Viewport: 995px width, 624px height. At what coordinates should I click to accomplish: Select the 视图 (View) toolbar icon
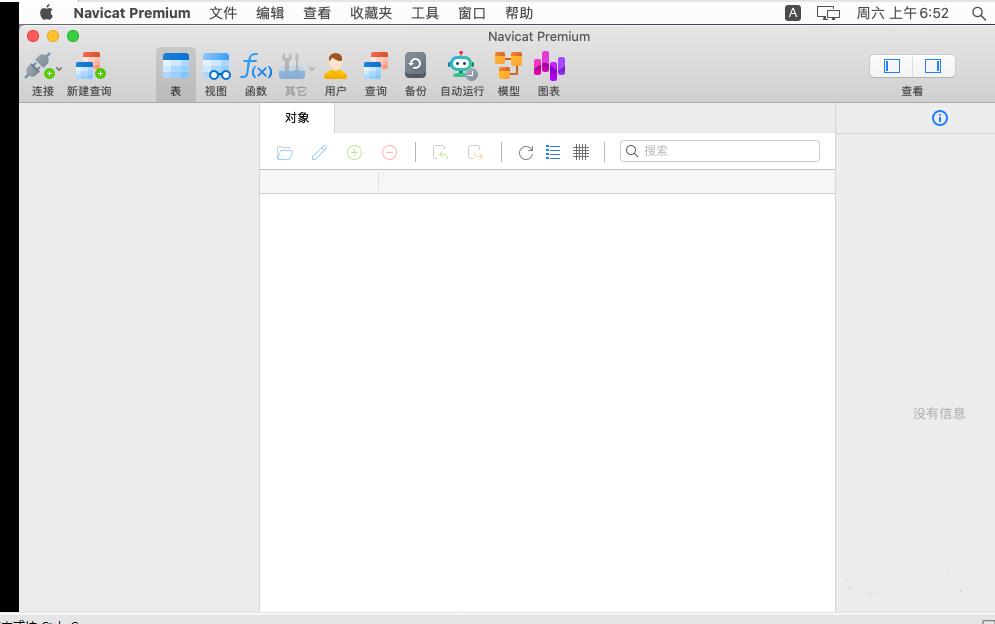(216, 68)
